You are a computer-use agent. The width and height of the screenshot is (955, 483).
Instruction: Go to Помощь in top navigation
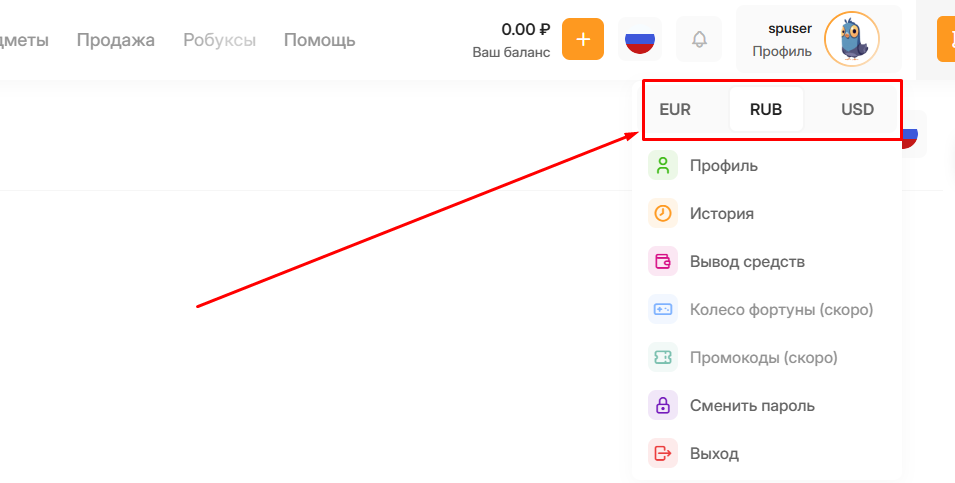click(x=319, y=40)
